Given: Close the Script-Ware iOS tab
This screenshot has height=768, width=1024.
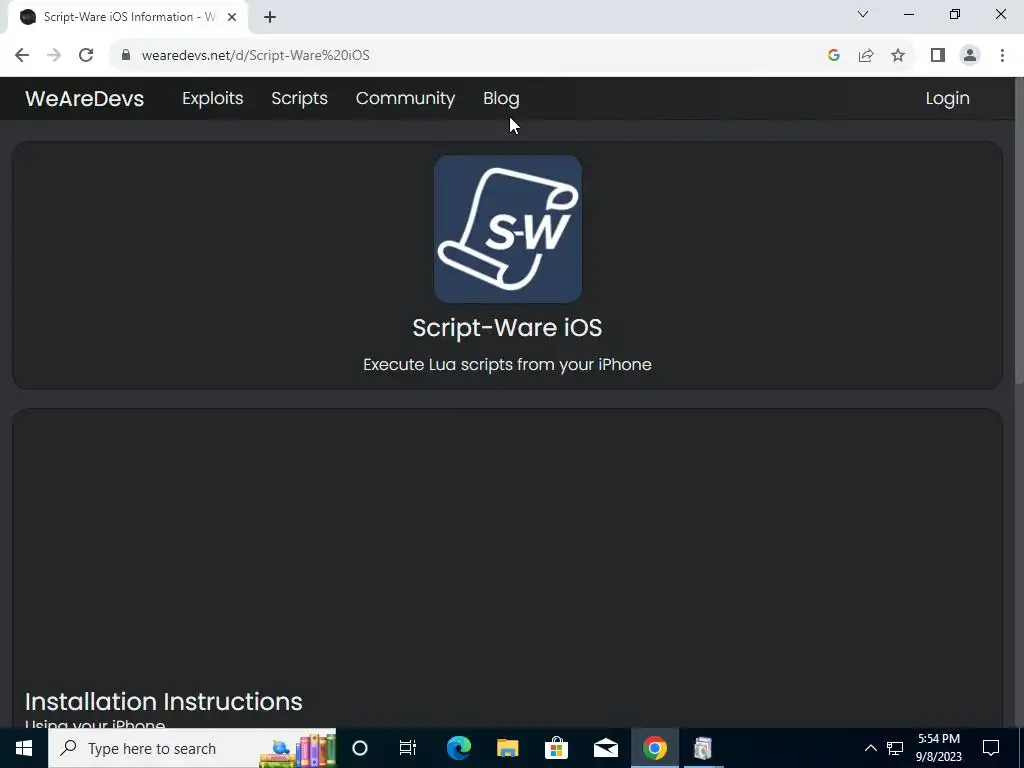Looking at the screenshot, I should pos(232,17).
